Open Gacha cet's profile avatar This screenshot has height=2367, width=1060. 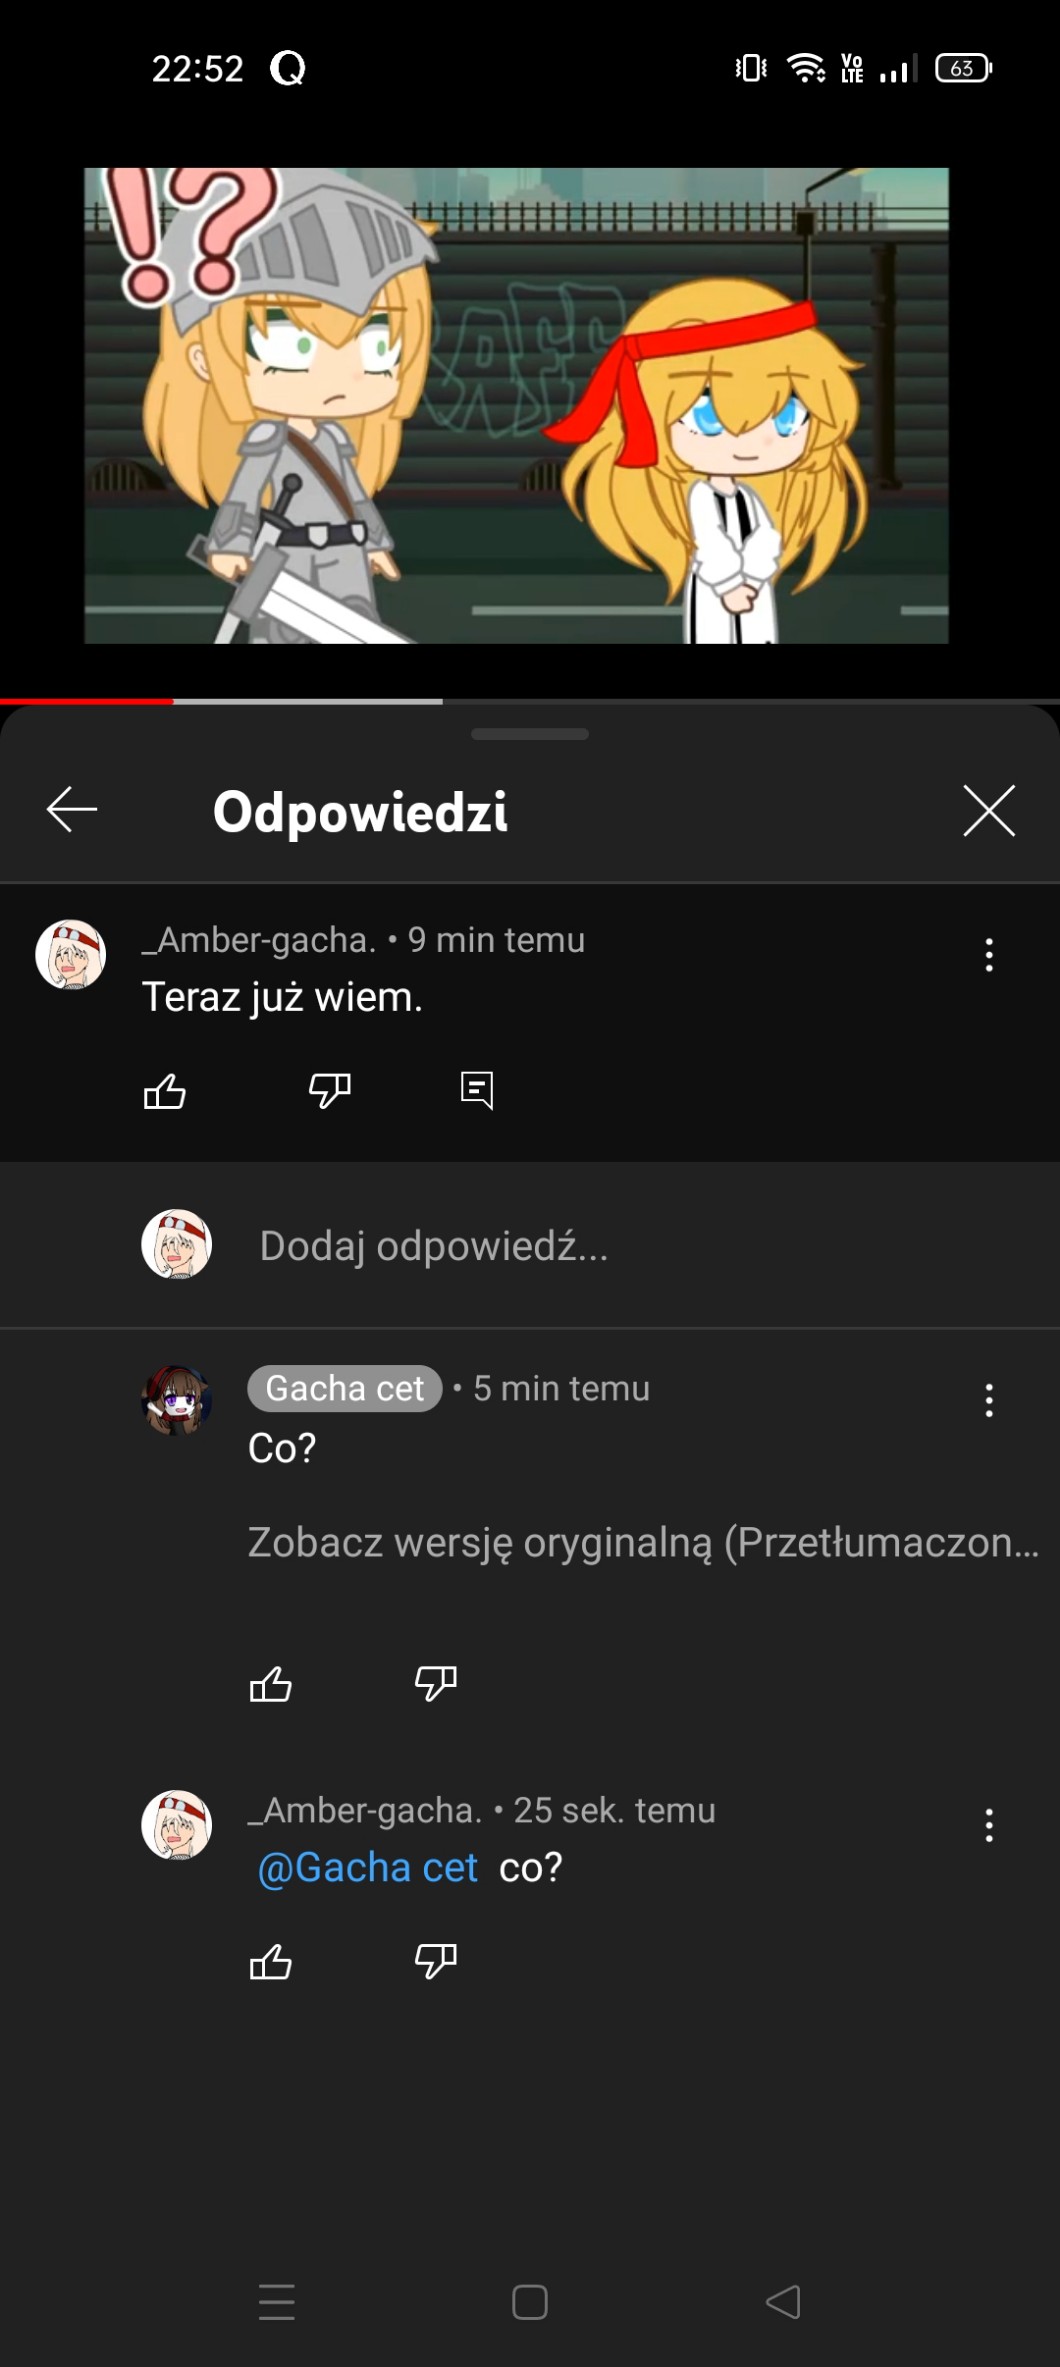pos(177,1400)
